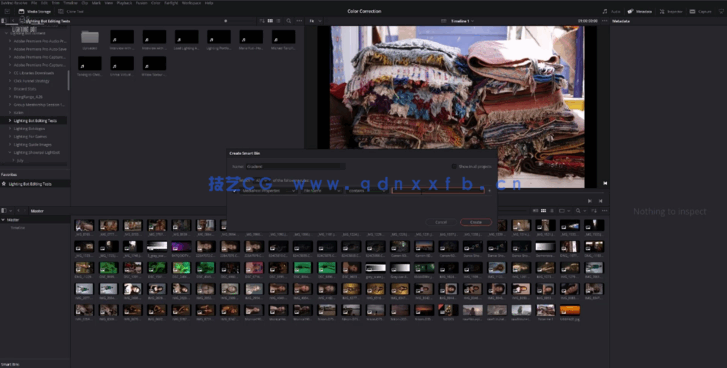Screen dimensions: 727x368
Task: Select the Click Funnel Strategy folder
Action: pos(32,81)
